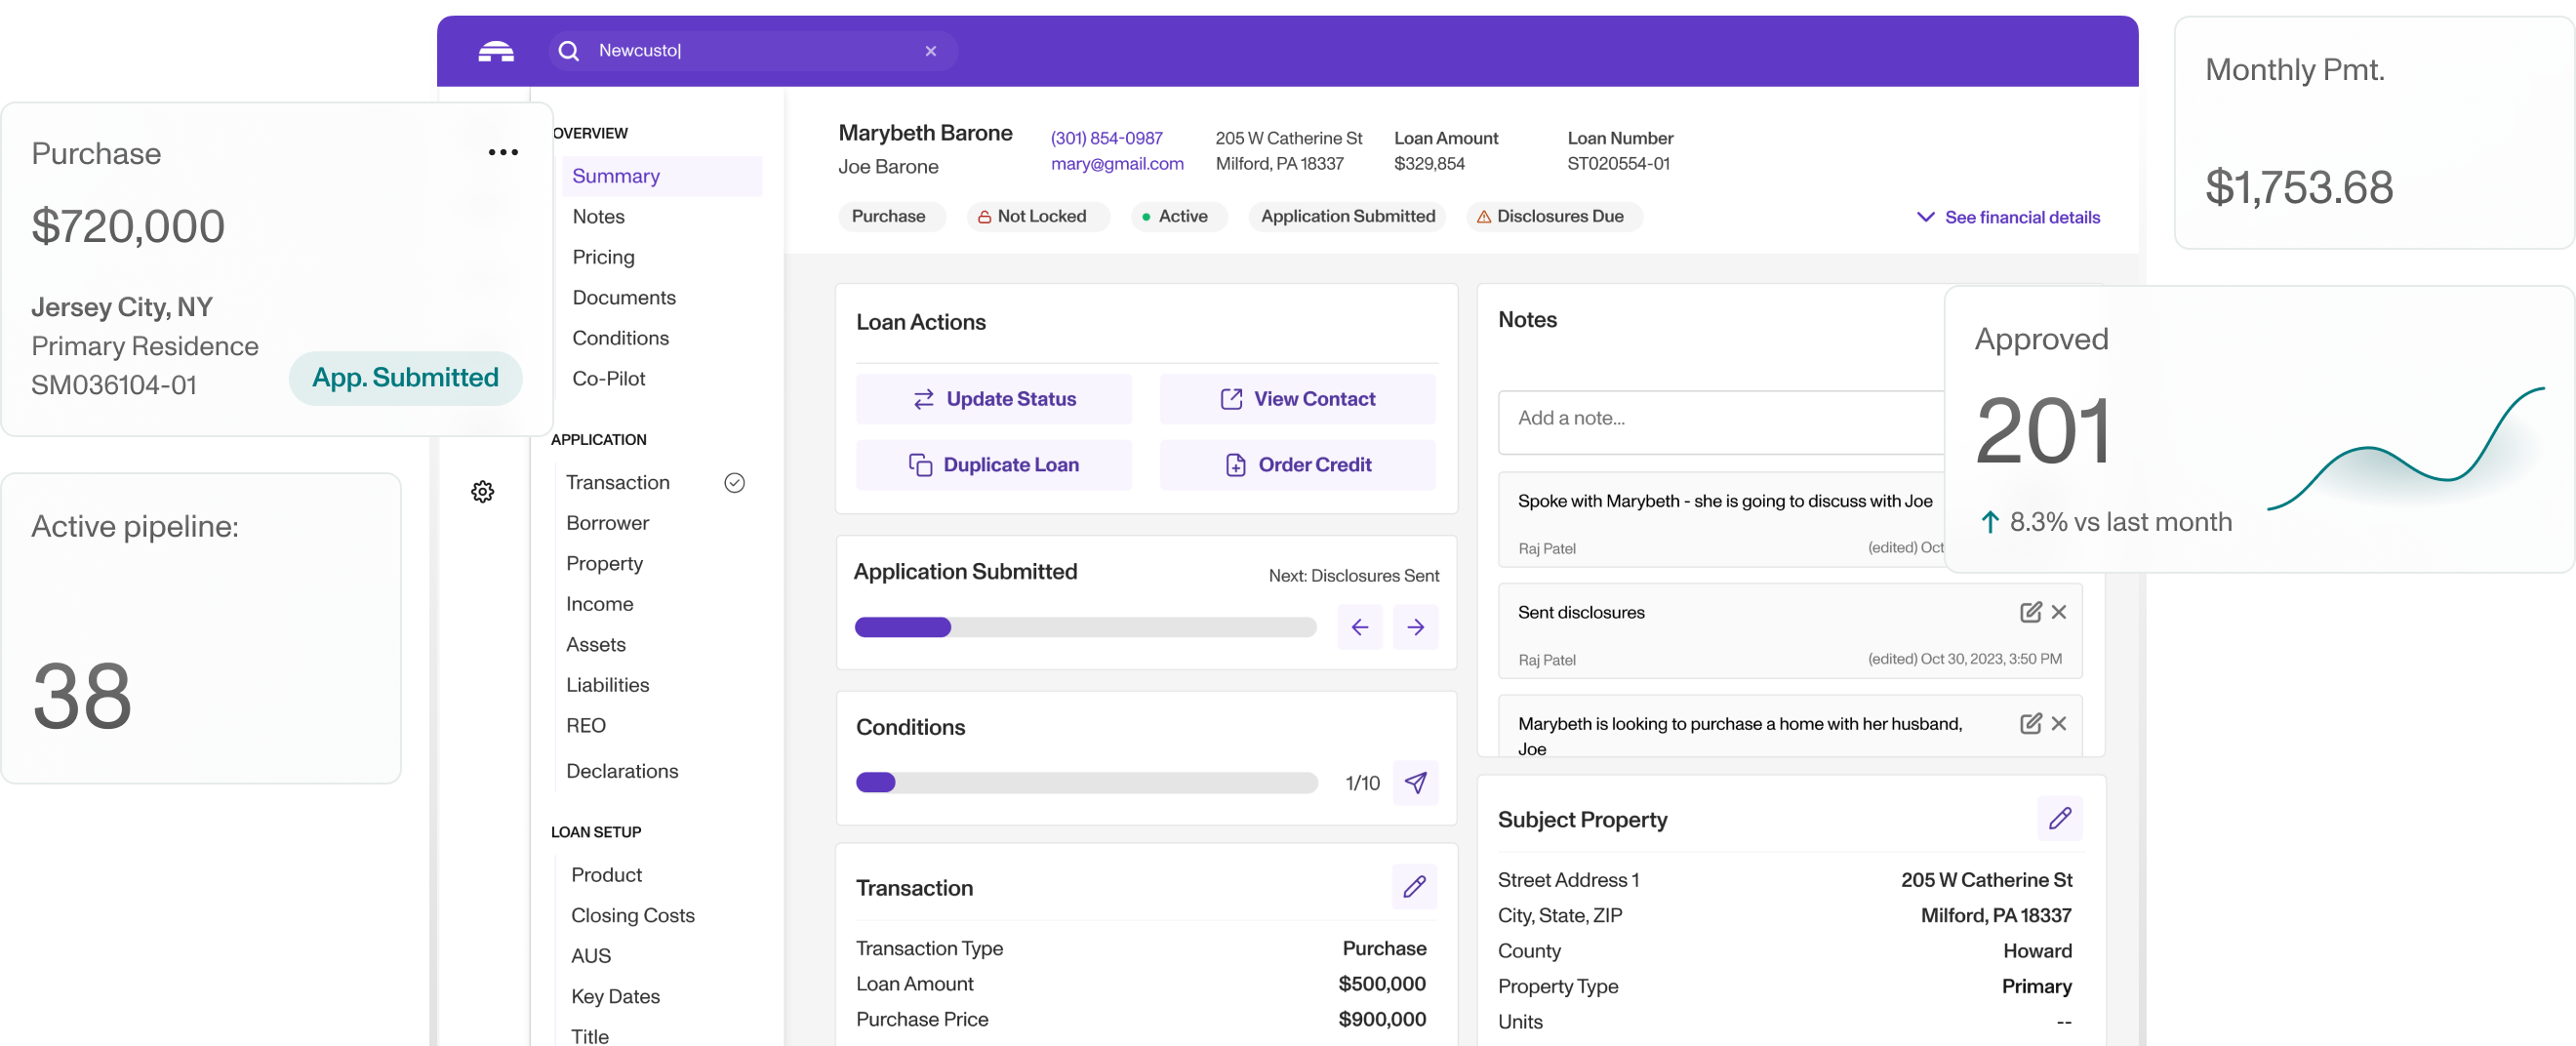2576x1046 pixels.
Task: Edit Subject Property using the pencil icon
Action: tap(2059, 819)
